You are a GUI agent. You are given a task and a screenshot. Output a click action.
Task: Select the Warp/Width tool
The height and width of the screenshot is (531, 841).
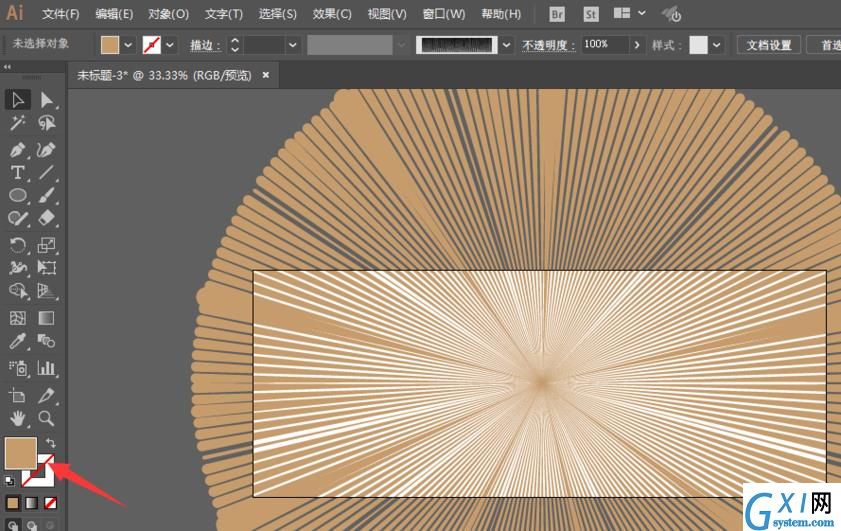pyautogui.click(x=18, y=268)
